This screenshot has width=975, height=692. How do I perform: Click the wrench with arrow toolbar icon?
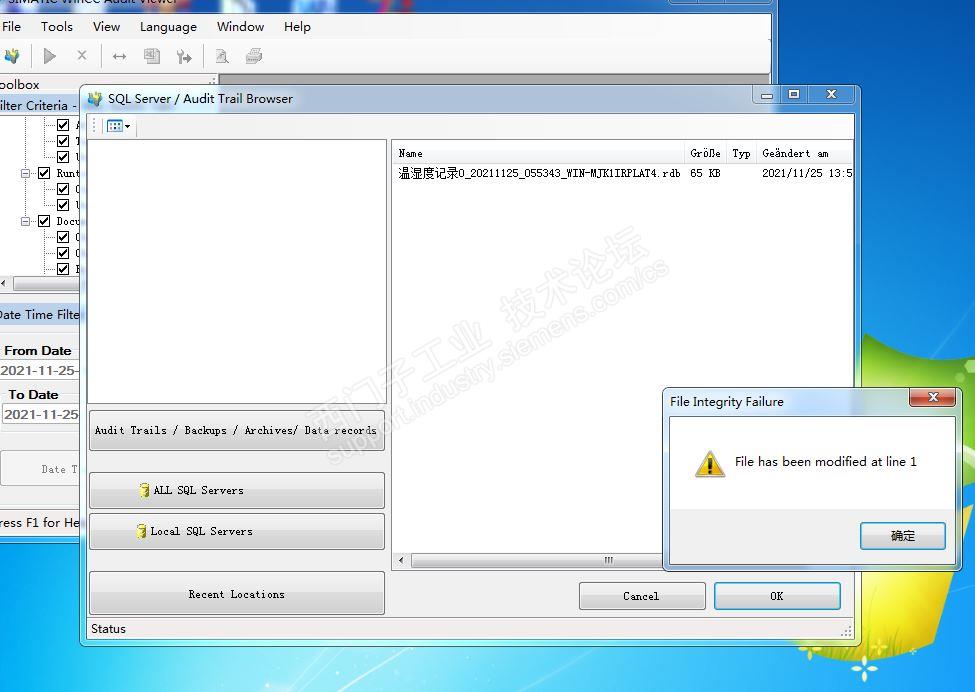pyautogui.click(x=184, y=57)
